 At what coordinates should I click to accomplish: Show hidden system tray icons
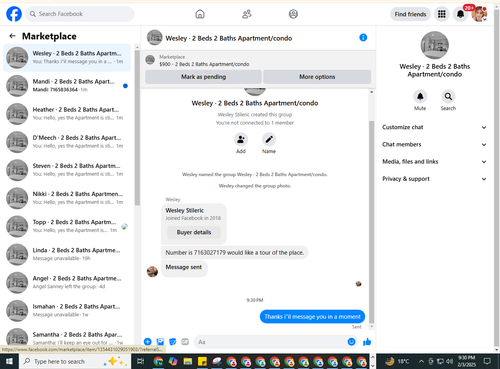coord(421,361)
